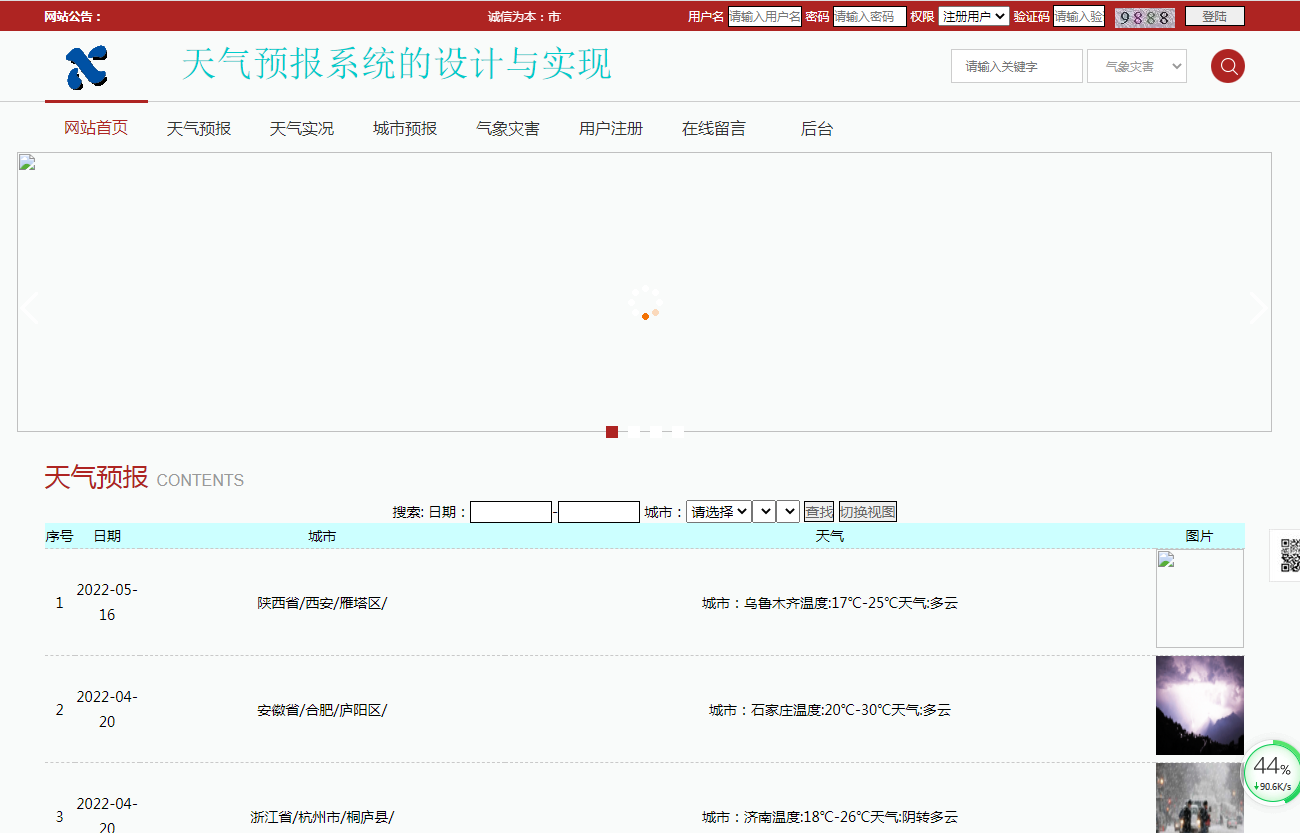
Task: Refresh the 9888 captcha image
Action: coord(1145,17)
